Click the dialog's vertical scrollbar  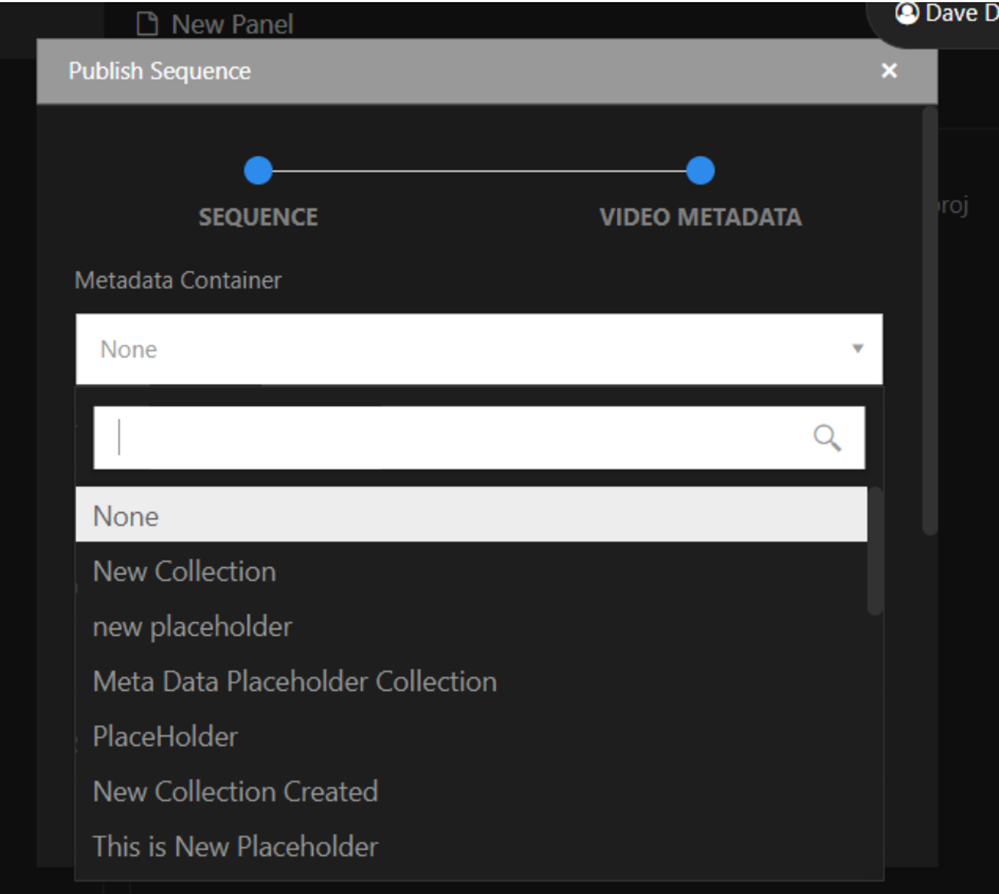click(x=930, y=321)
